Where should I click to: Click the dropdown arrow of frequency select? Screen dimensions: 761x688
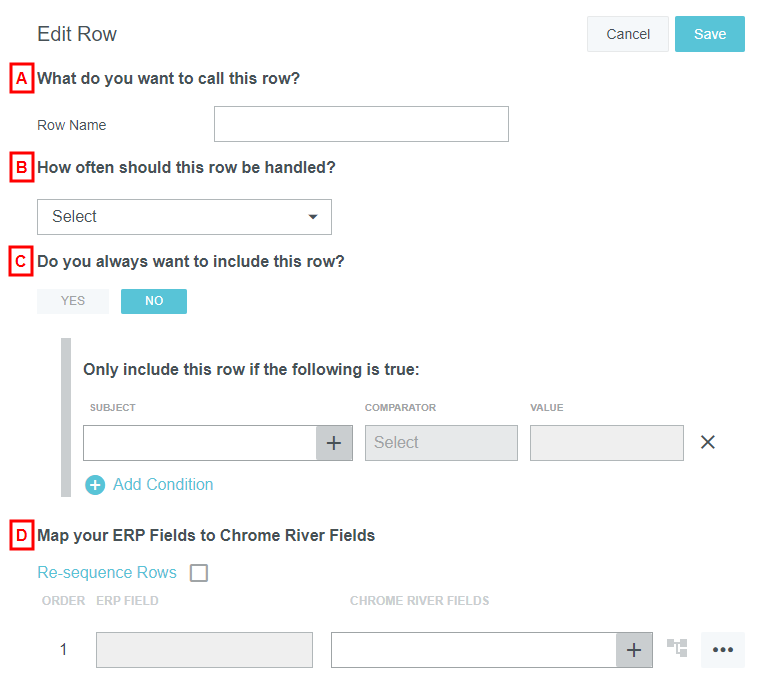(313, 217)
